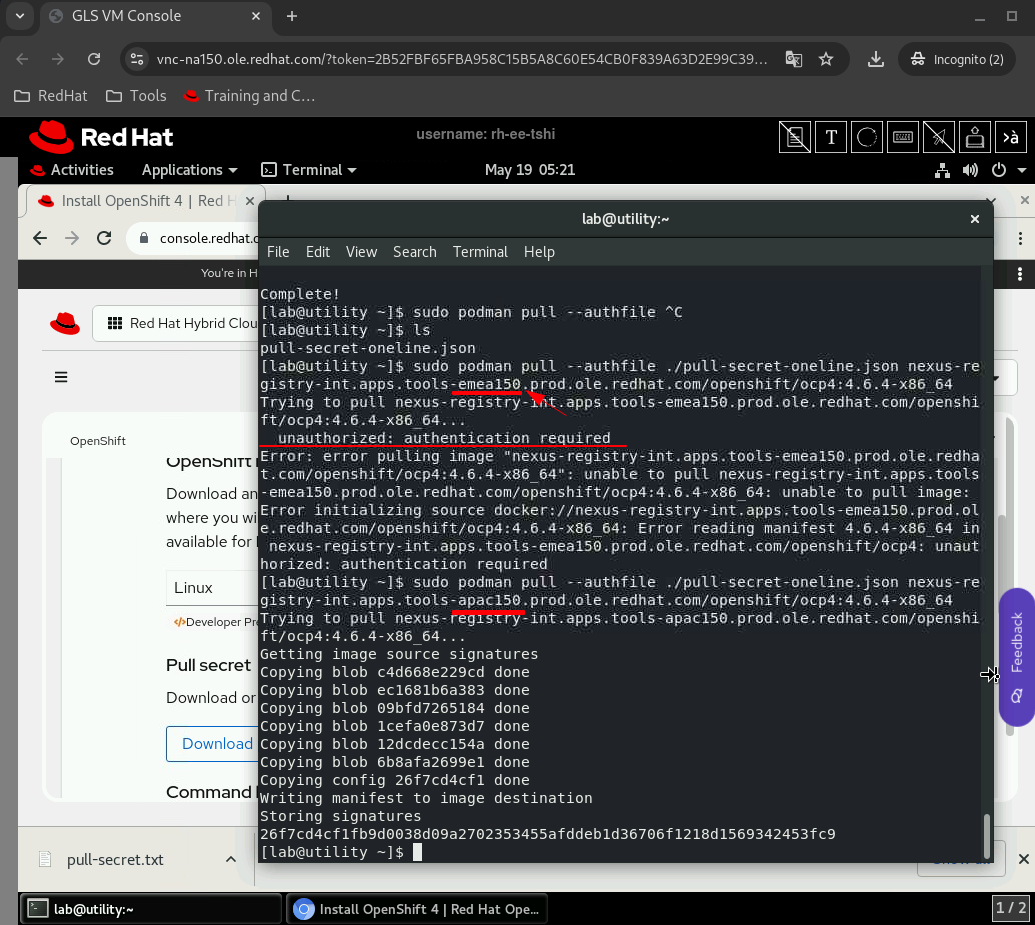Click the '>à' keyboard layout icon
Screen dimensions: 1035x925
tap(1011, 137)
